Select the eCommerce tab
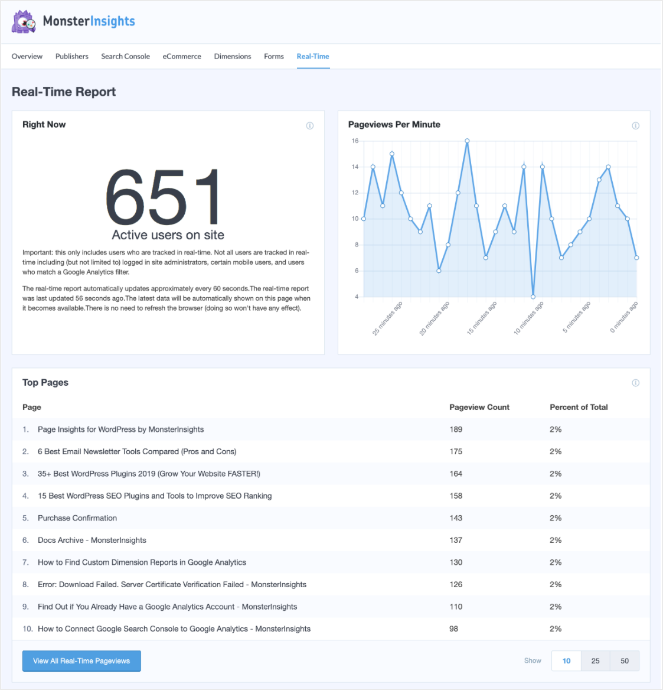 182,56
